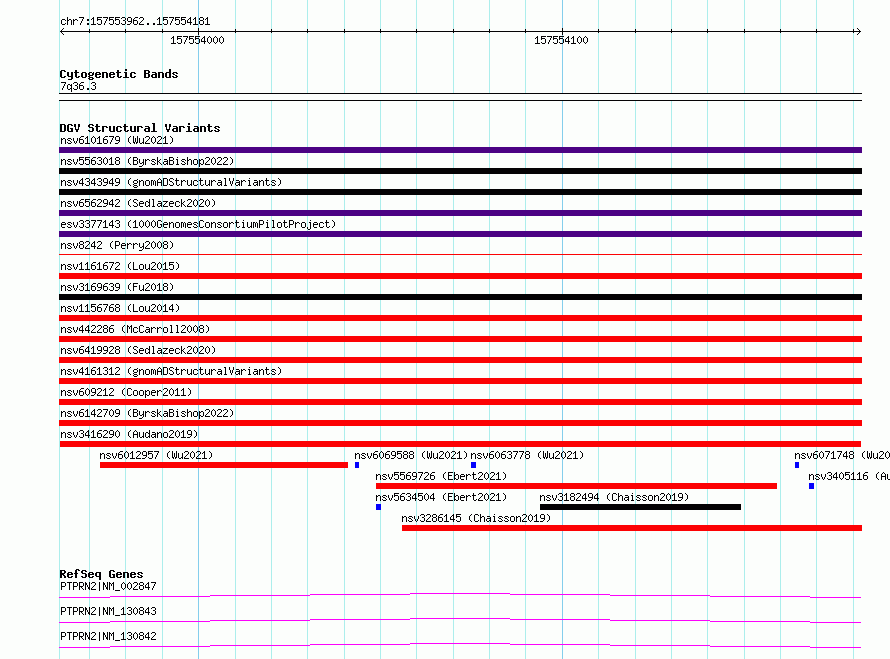
Task: Click blue marker under nsv6071748
Action: [797, 465]
